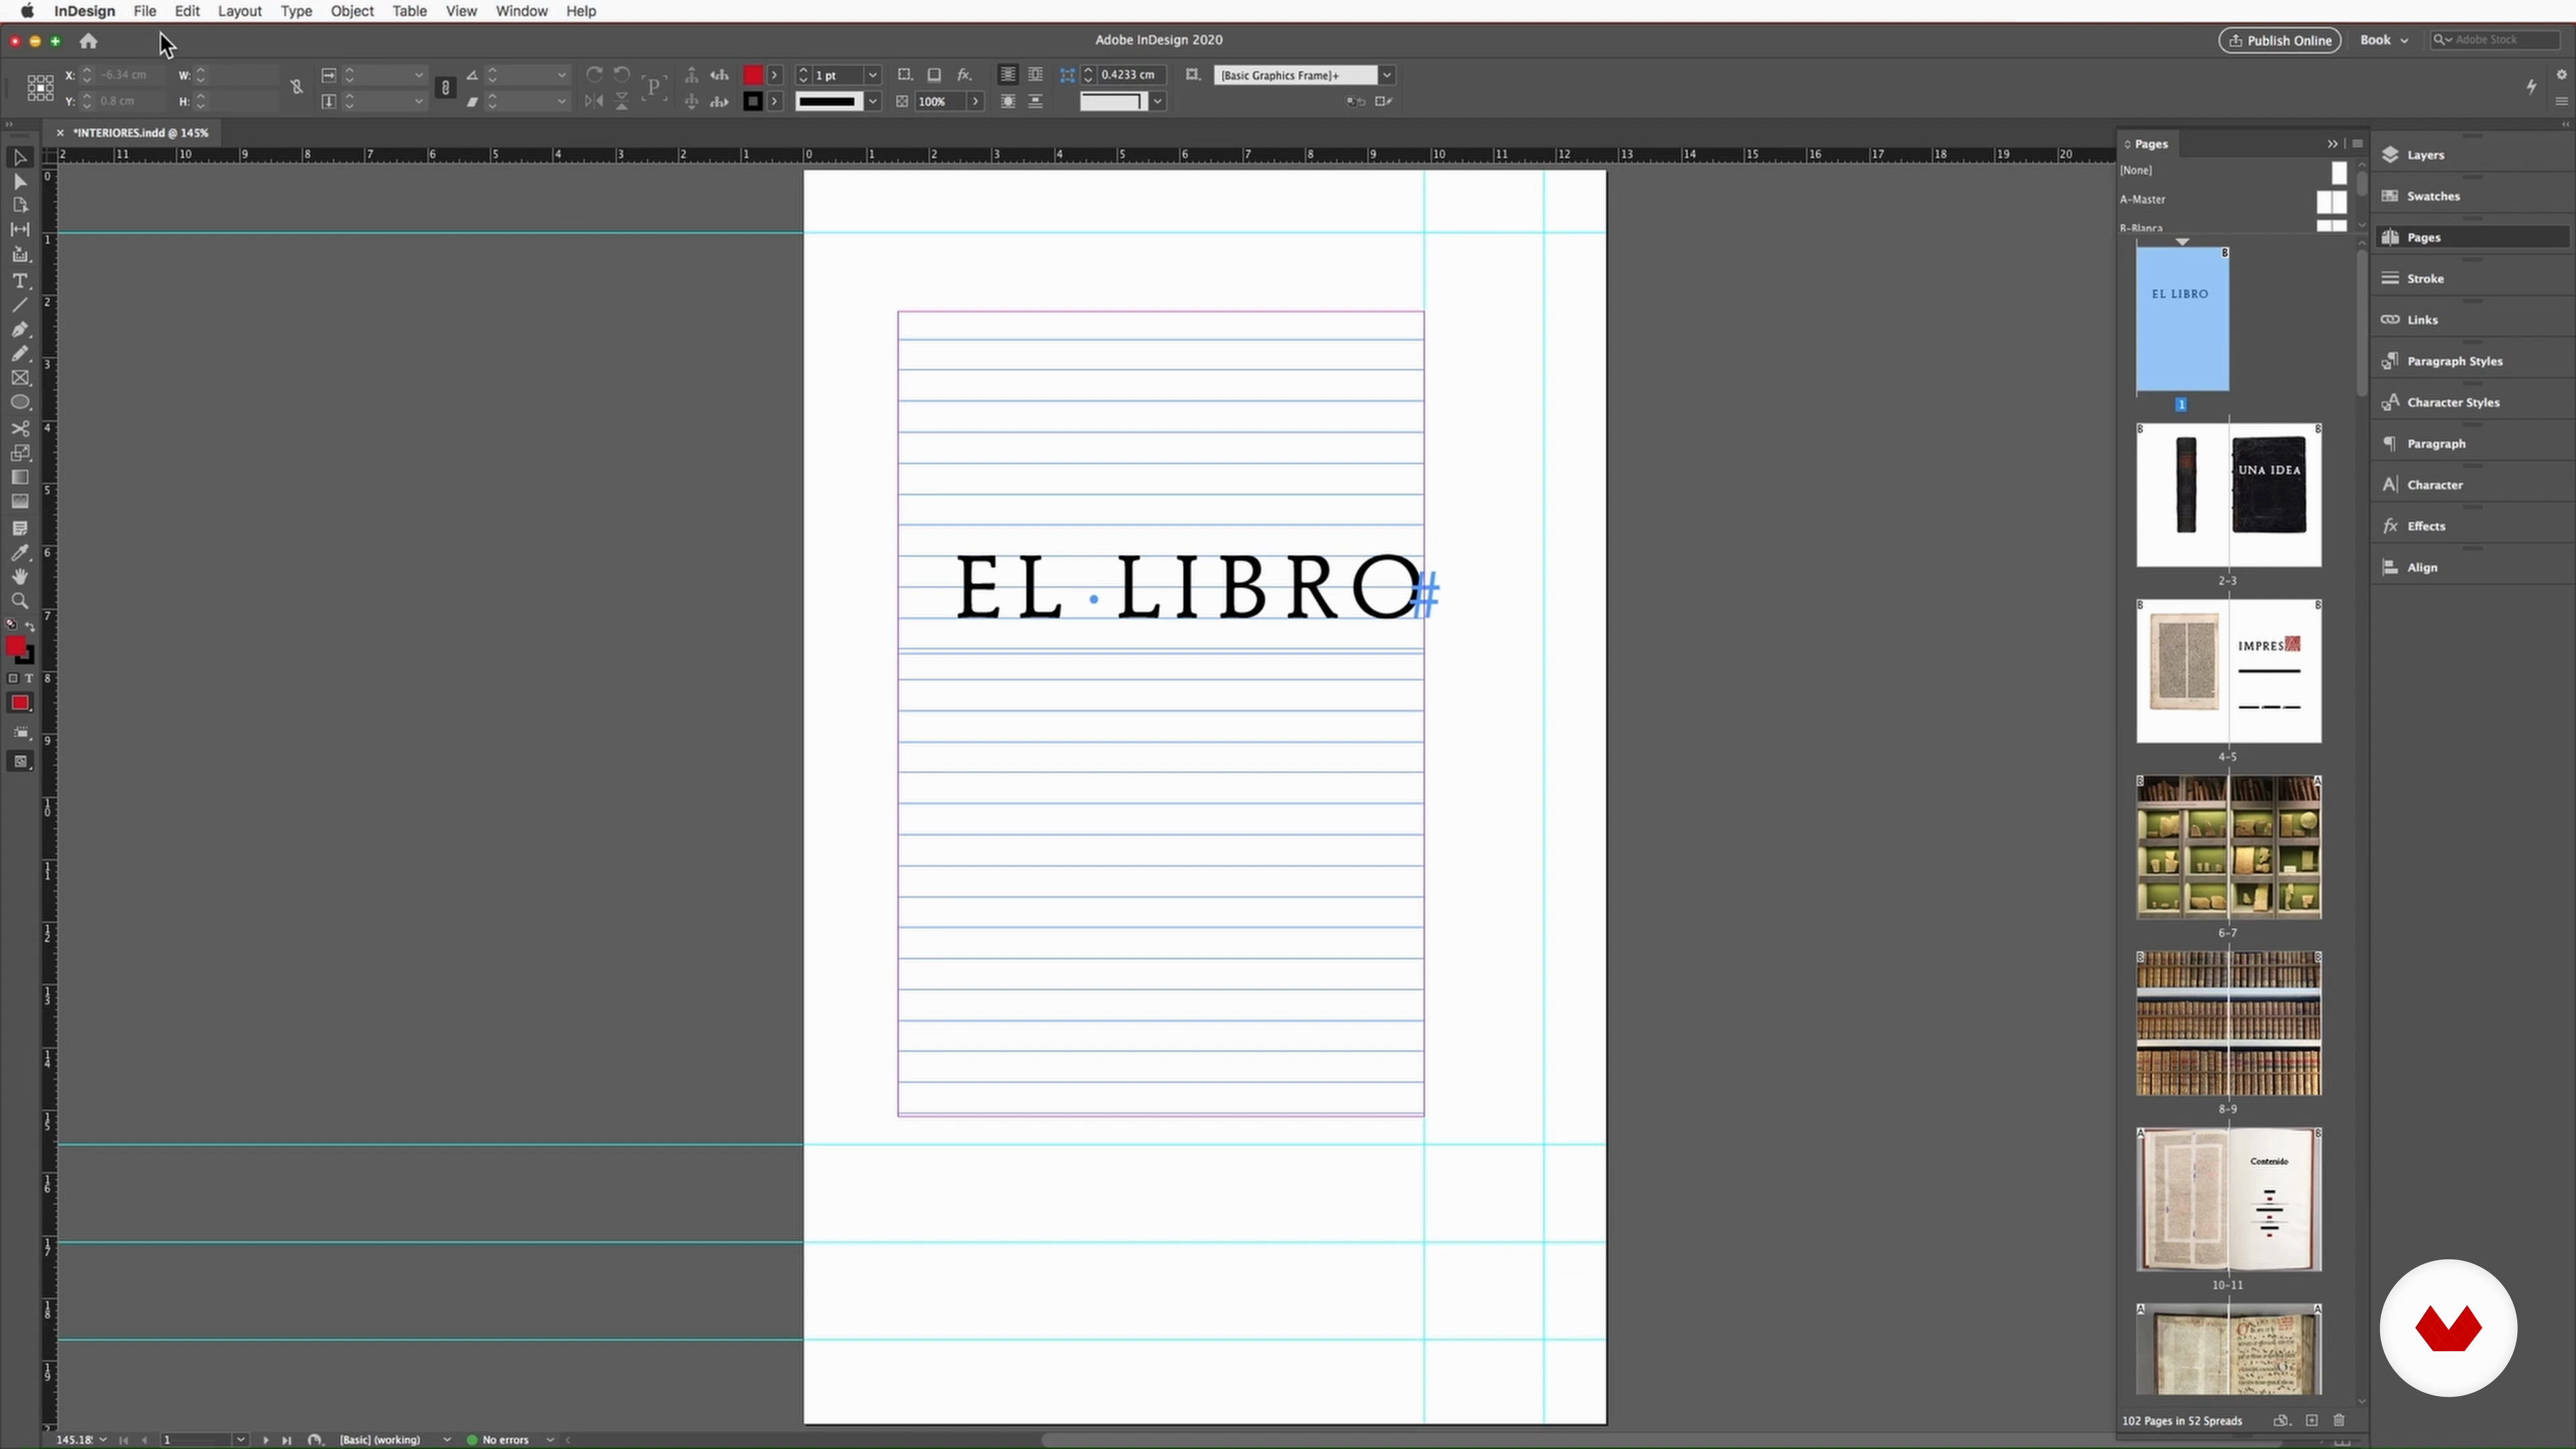The width and height of the screenshot is (2576, 1449).
Task: Open the Book workspace switcher dropdown
Action: point(2385,40)
